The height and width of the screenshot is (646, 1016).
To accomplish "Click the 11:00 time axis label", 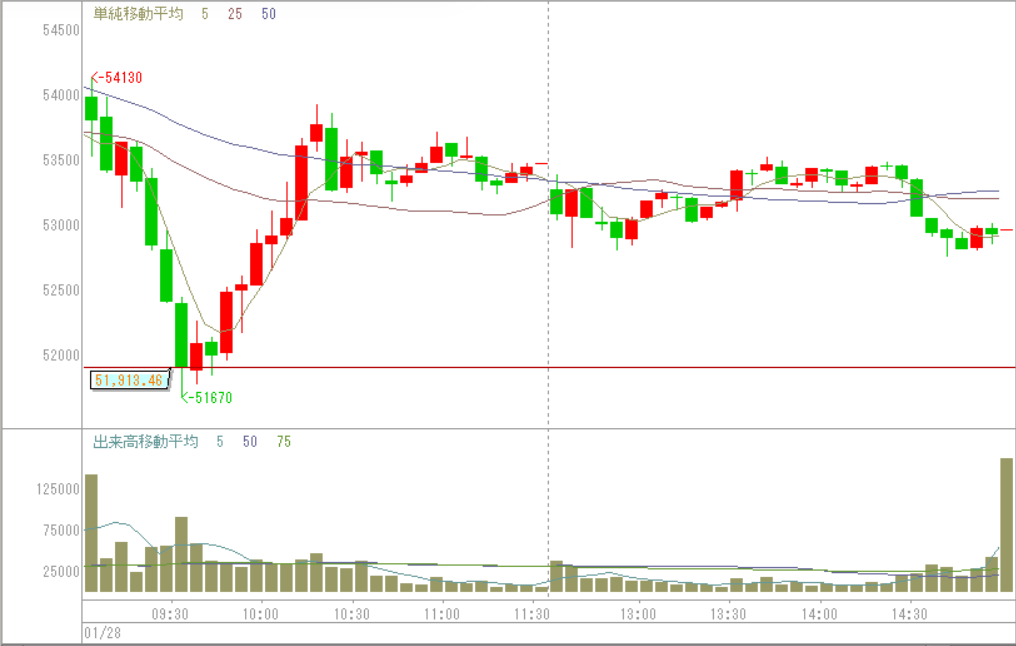I will tap(441, 614).
